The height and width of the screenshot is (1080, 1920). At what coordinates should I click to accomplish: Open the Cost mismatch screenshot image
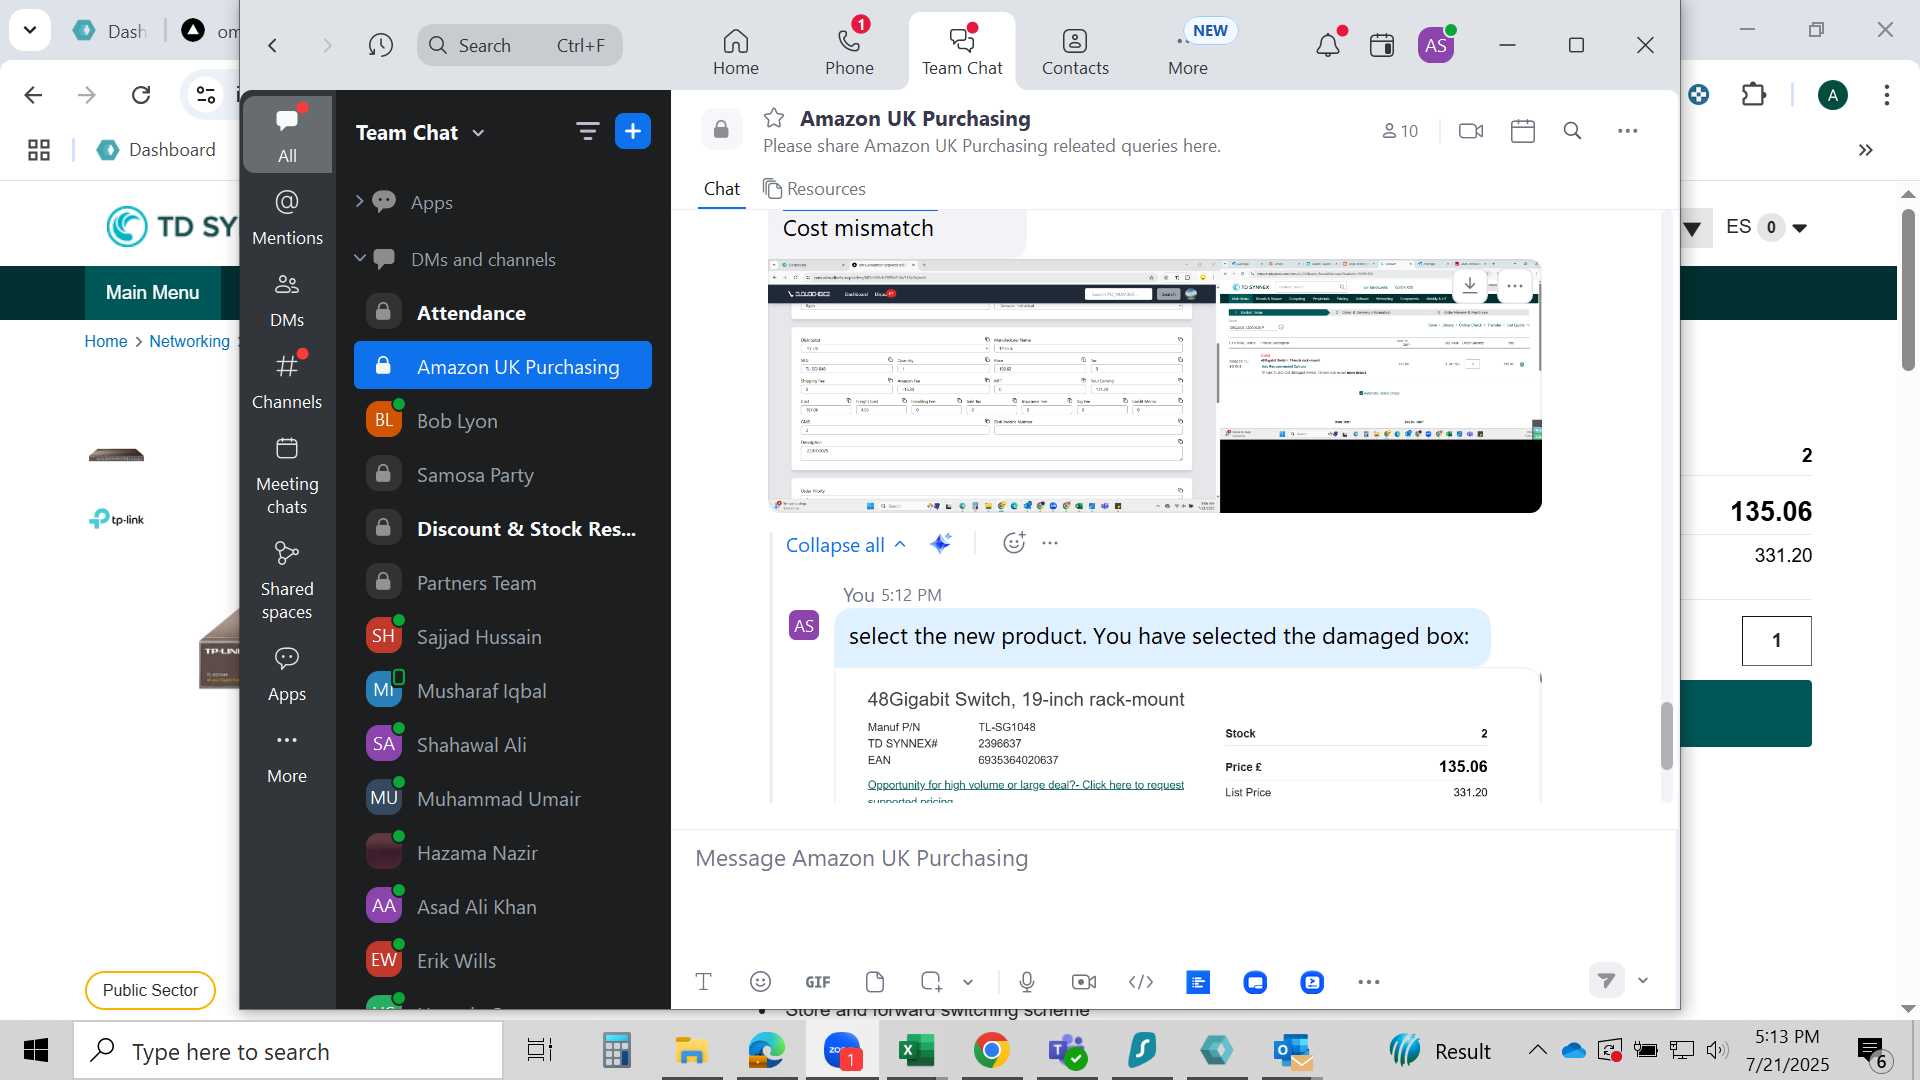1154,386
